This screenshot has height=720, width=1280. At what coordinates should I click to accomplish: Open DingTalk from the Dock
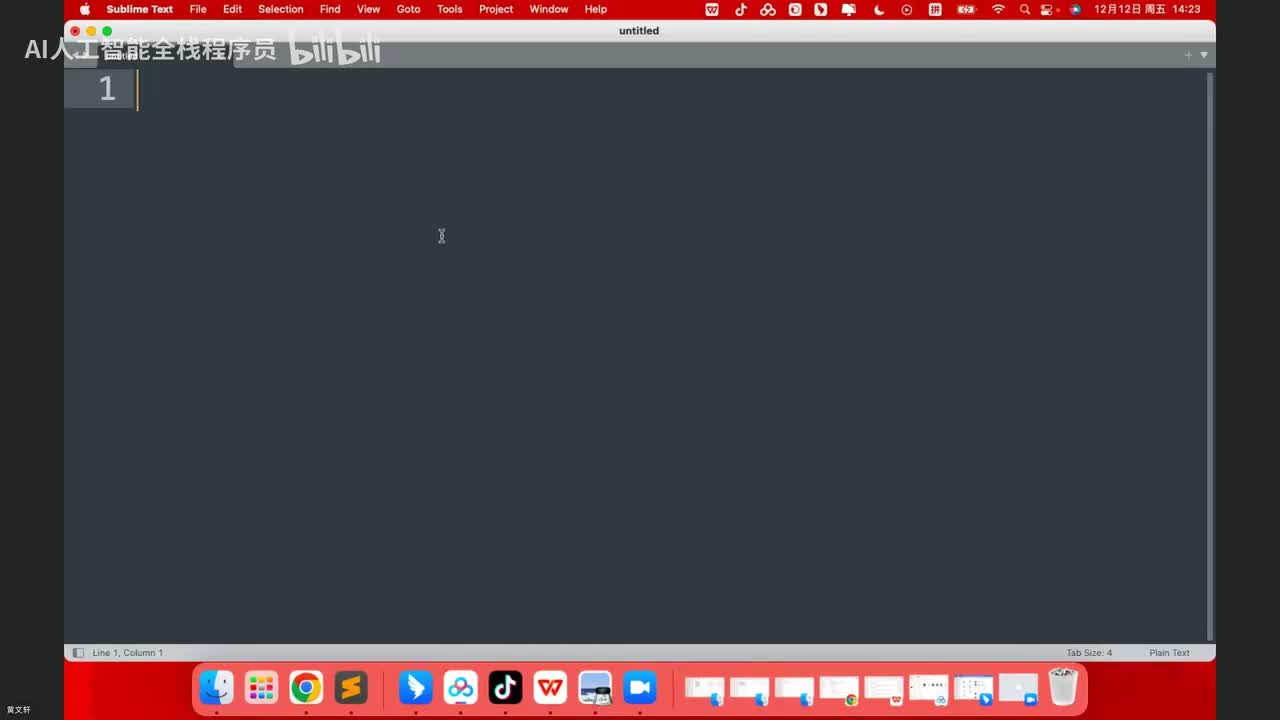click(416, 688)
